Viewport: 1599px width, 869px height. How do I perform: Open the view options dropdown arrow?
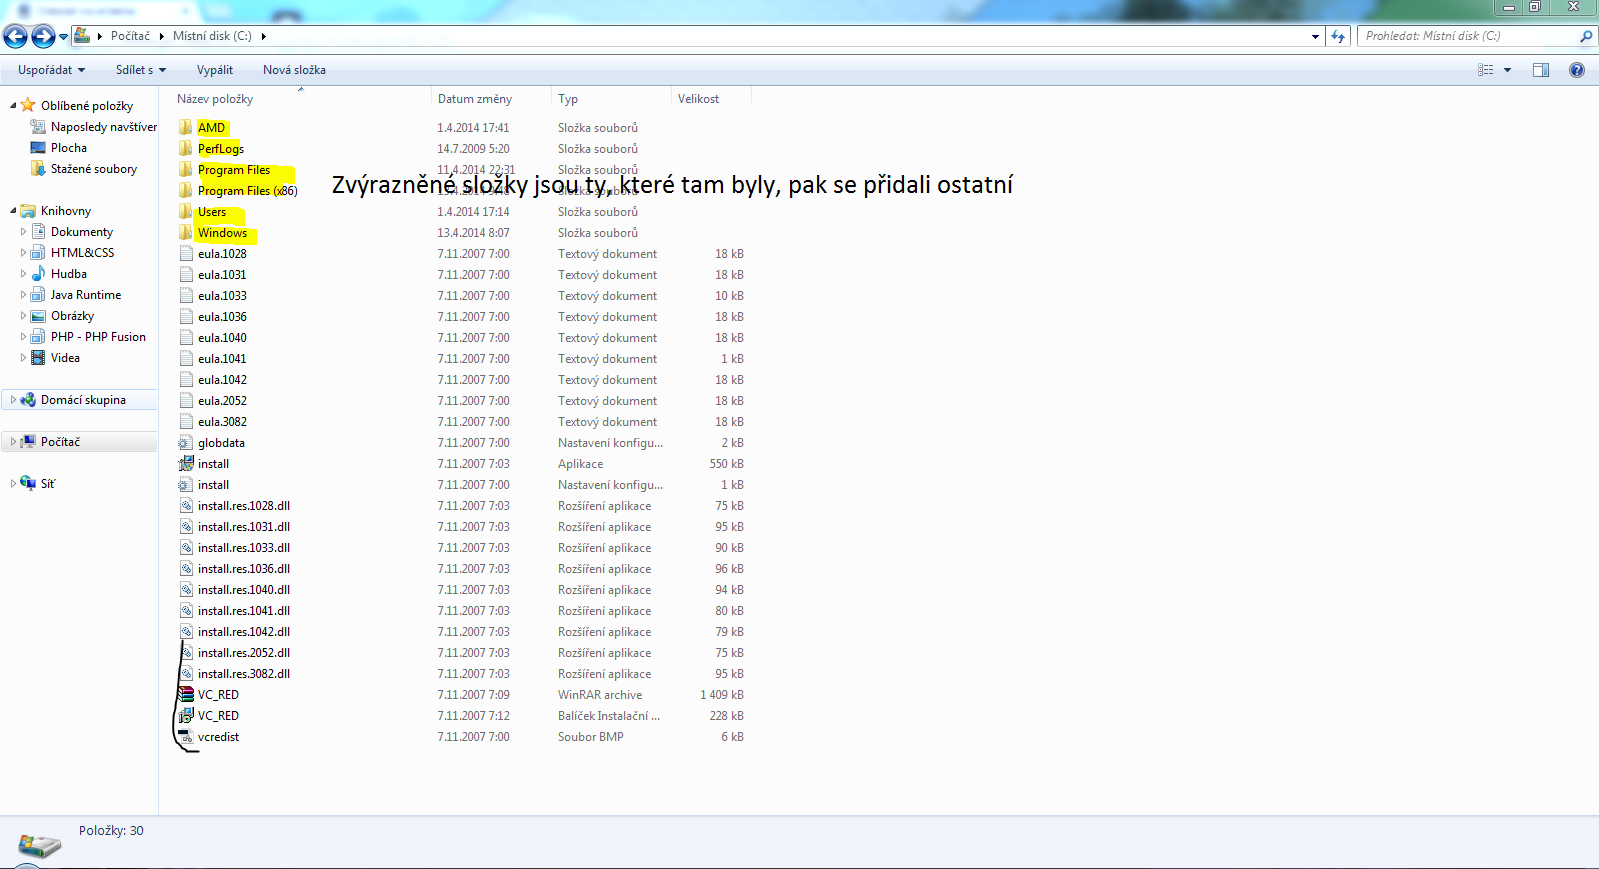click(x=1507, y=70)
